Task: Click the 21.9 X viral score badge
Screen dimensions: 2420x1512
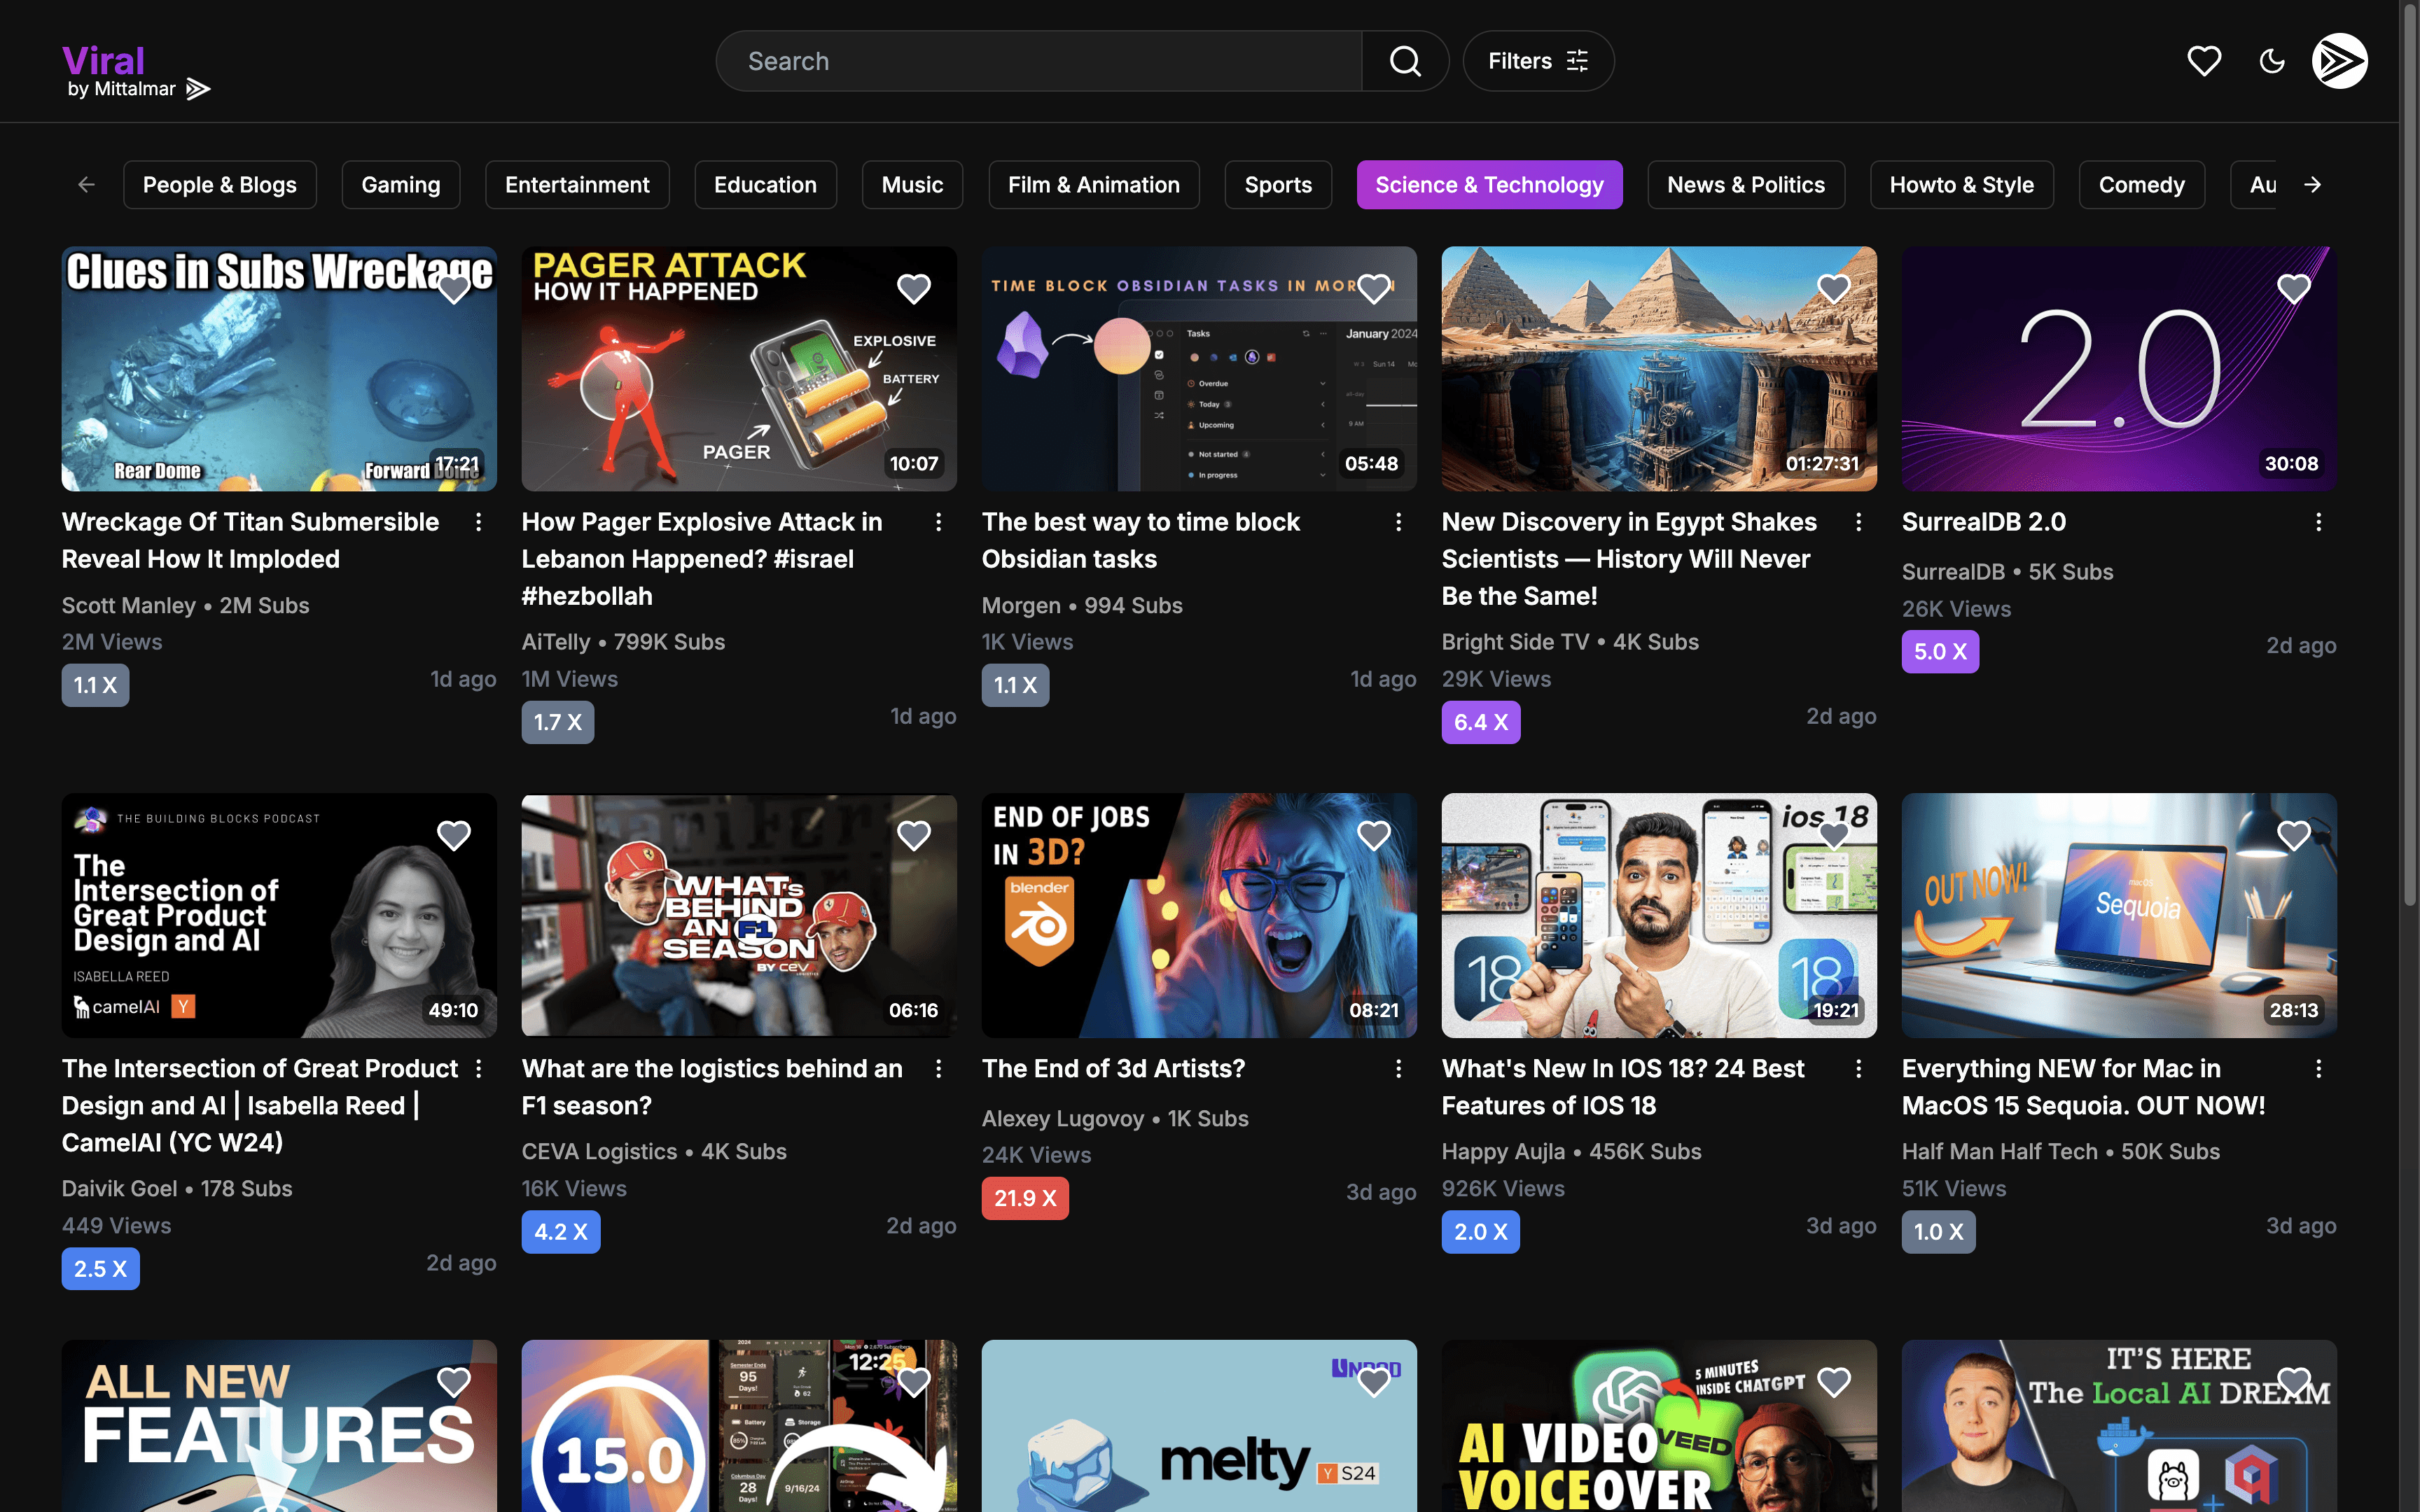Action: 1025,1198
